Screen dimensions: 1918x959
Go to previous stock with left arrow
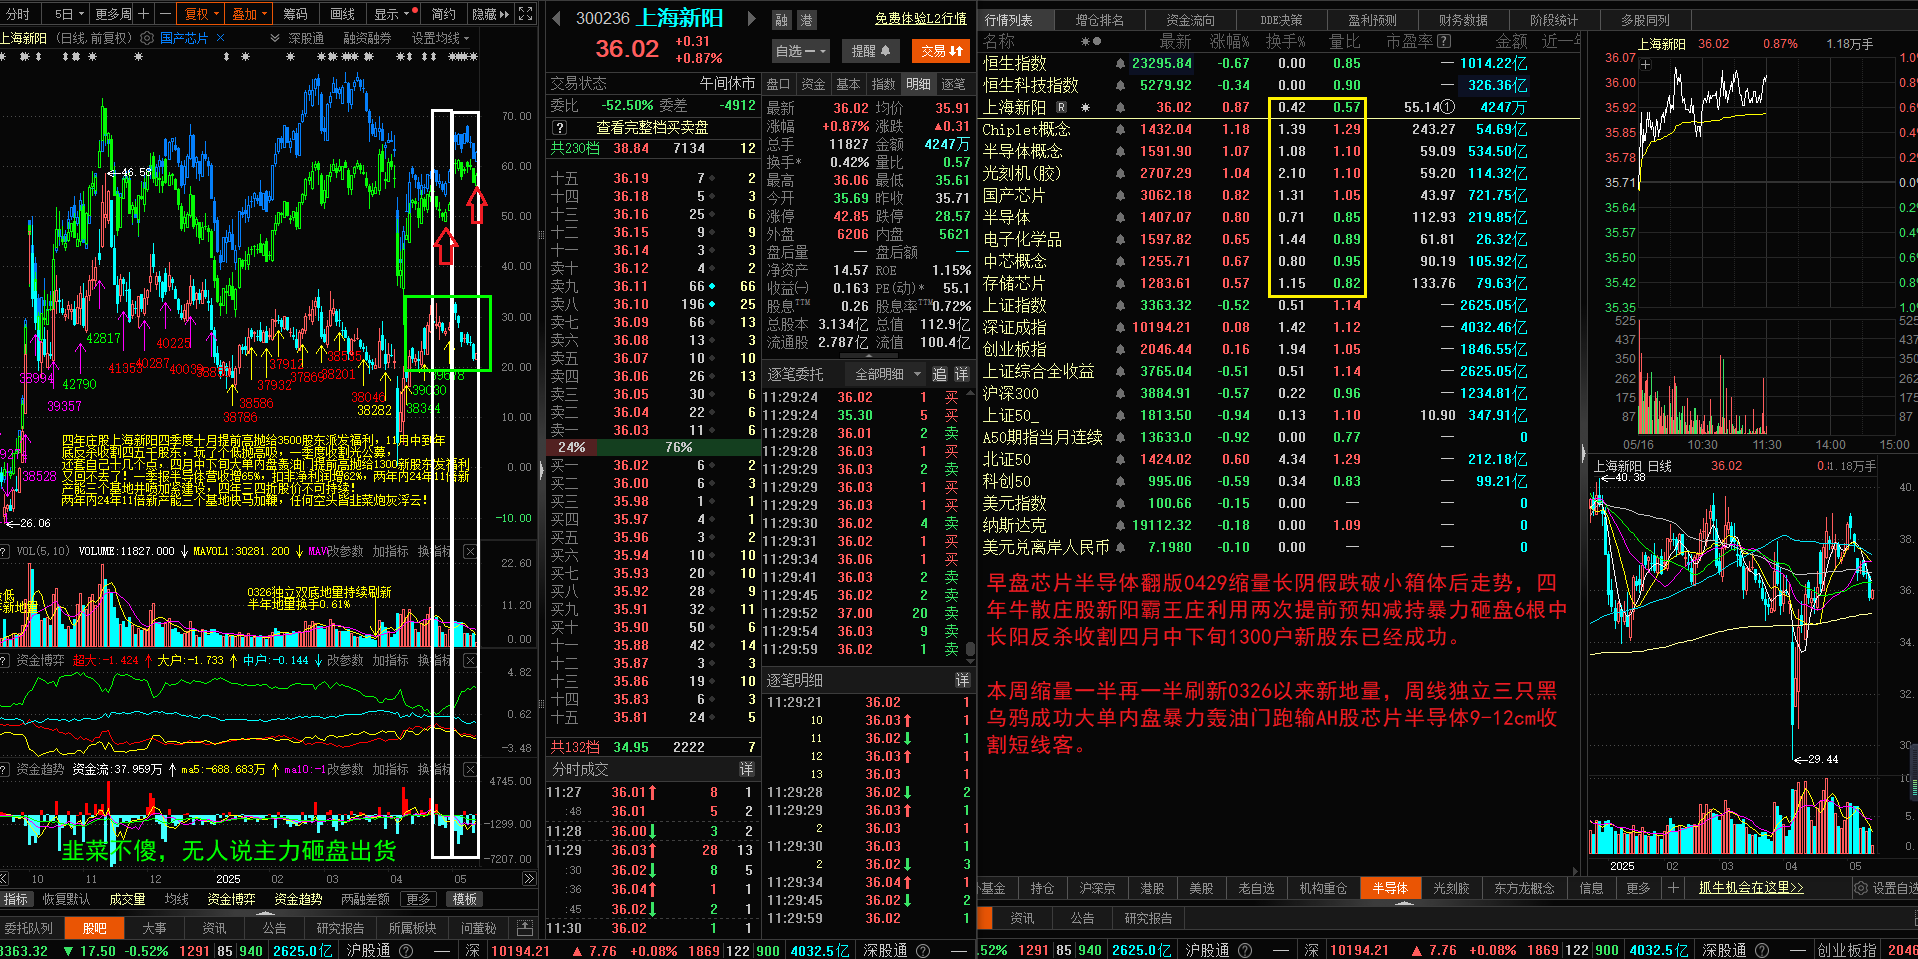tap(557, 18)
